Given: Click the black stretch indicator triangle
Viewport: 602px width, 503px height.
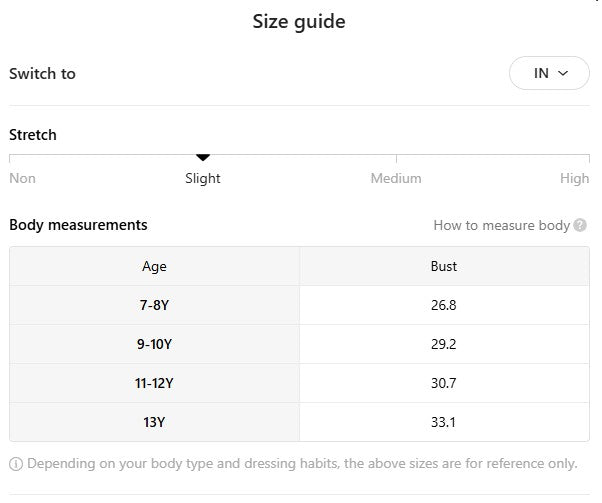Looking at the screenshot, I should [203, 157].
